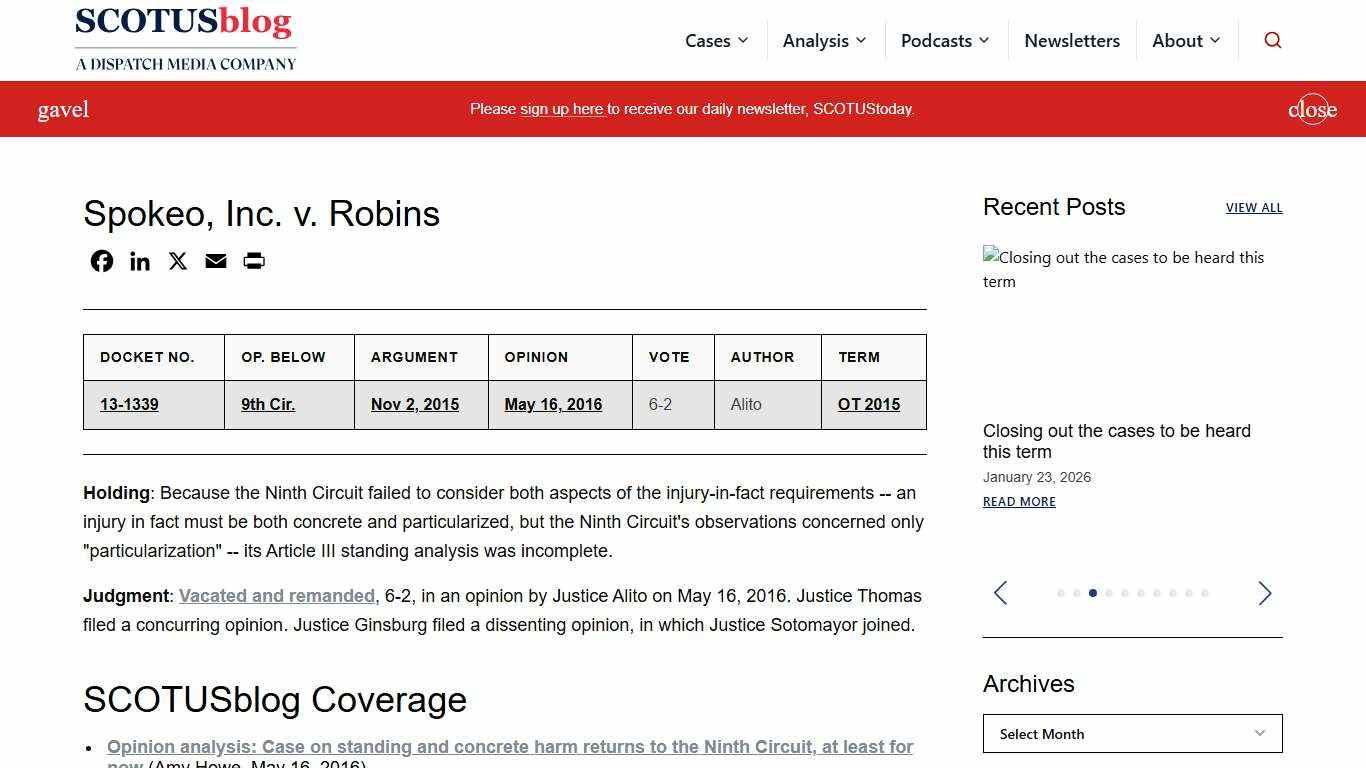Open the Nov 2, 2015 argument link
This screenshot has width=1366, height=768.
[x=414, y=404]
